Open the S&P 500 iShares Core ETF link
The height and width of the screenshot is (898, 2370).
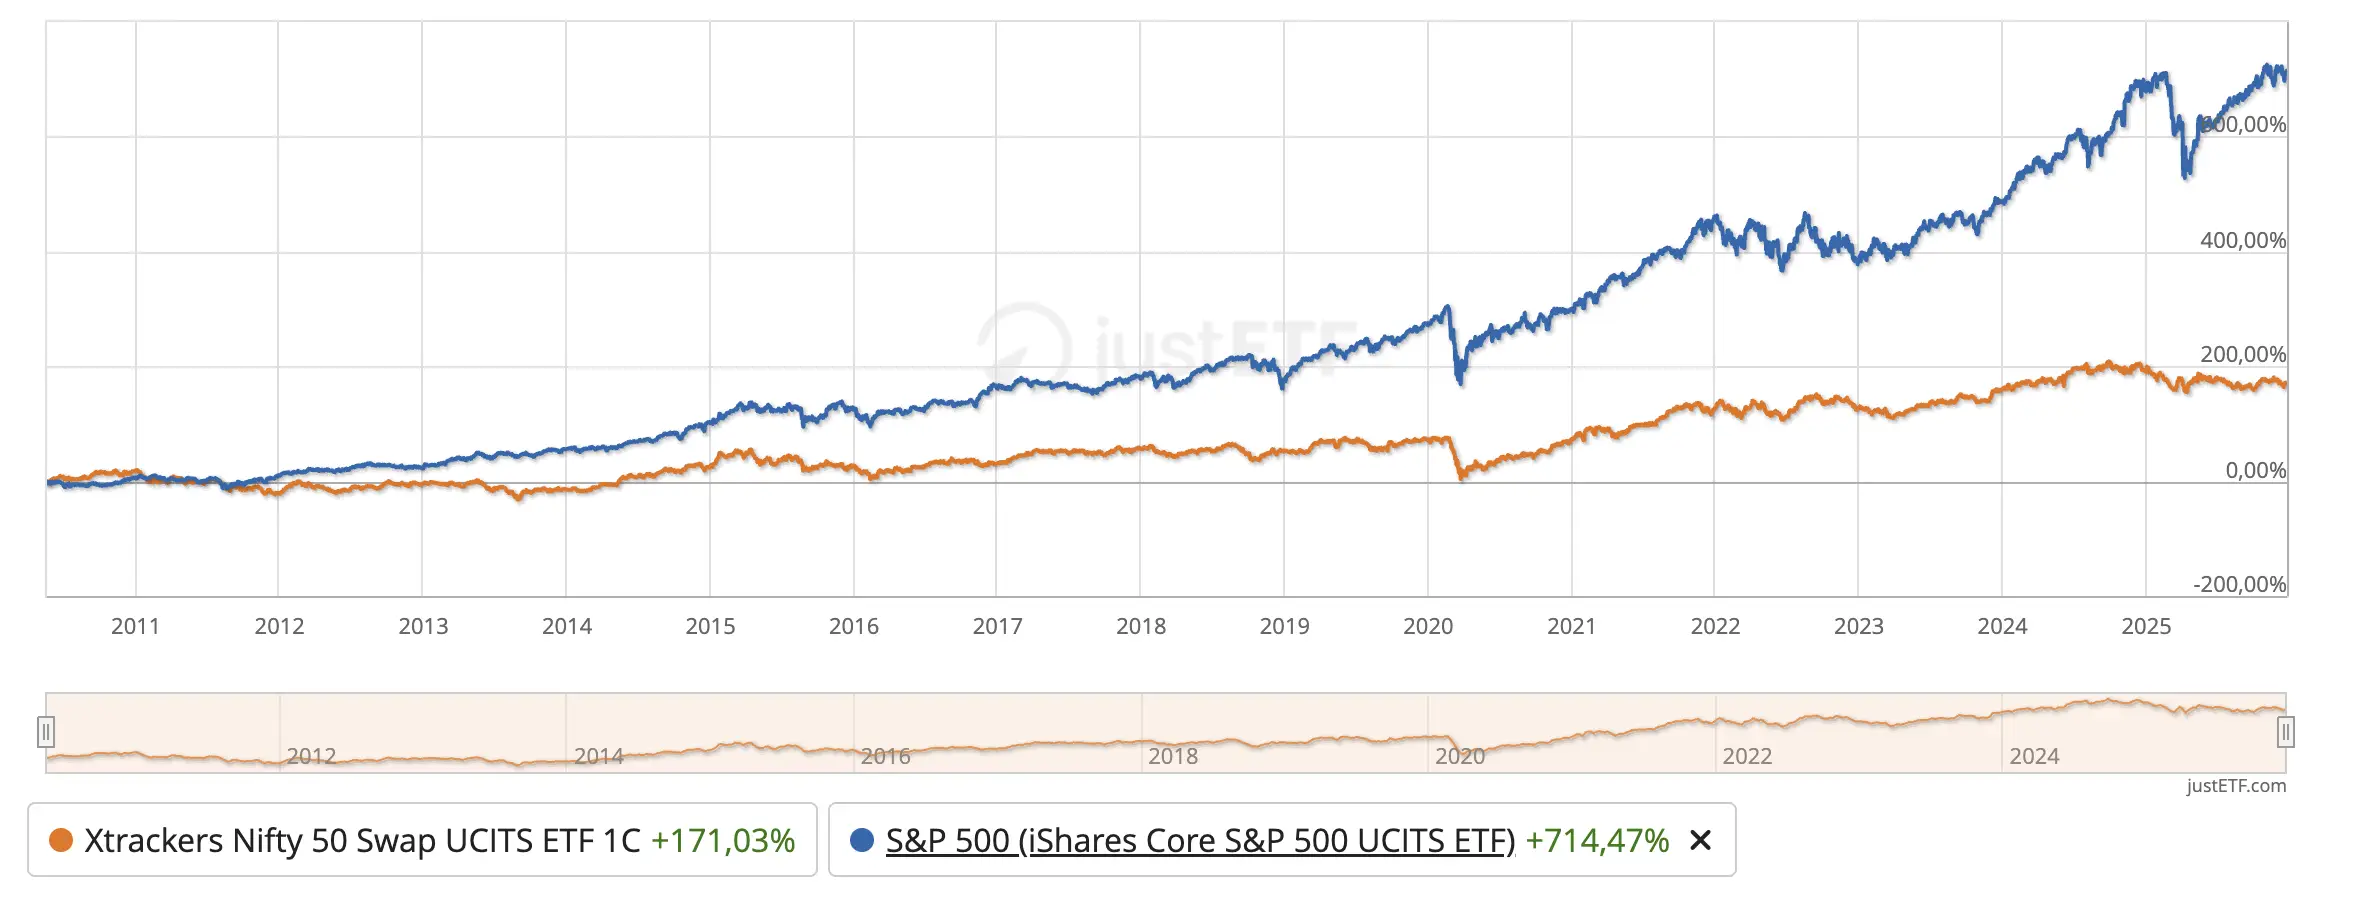pyautogui.click(x=1200, y=840)
